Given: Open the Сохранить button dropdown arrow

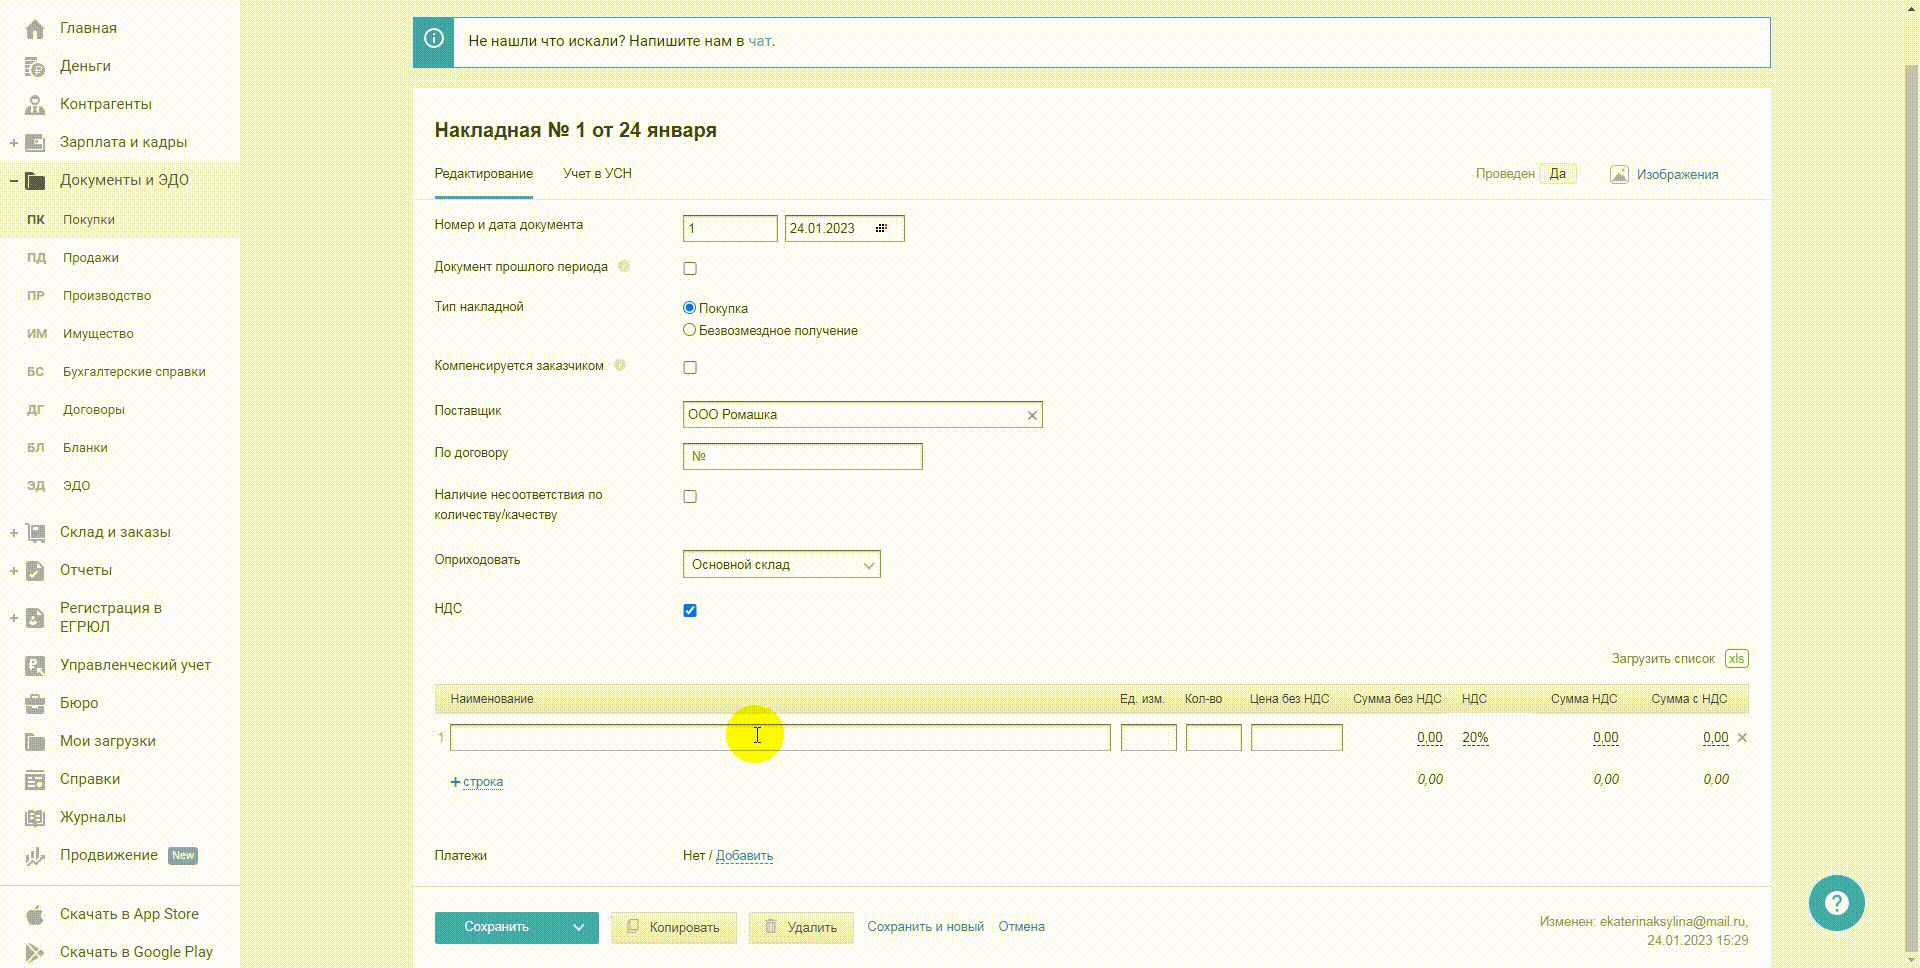Looking at the screenshot, I should tap(578, 928).
